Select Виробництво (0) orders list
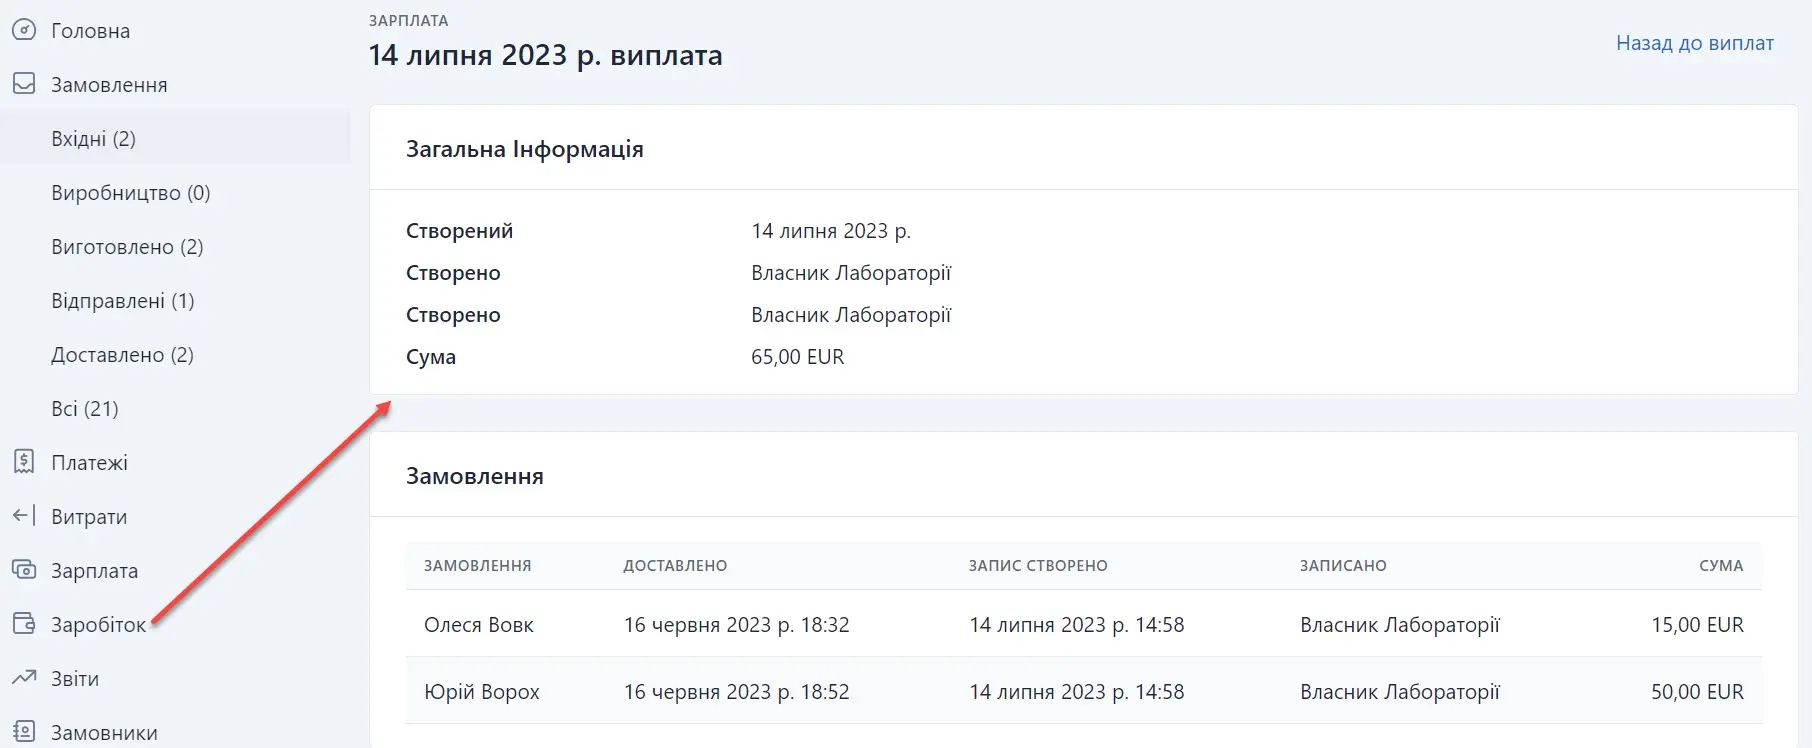1812x748 pixels. (x=131, y=193)
